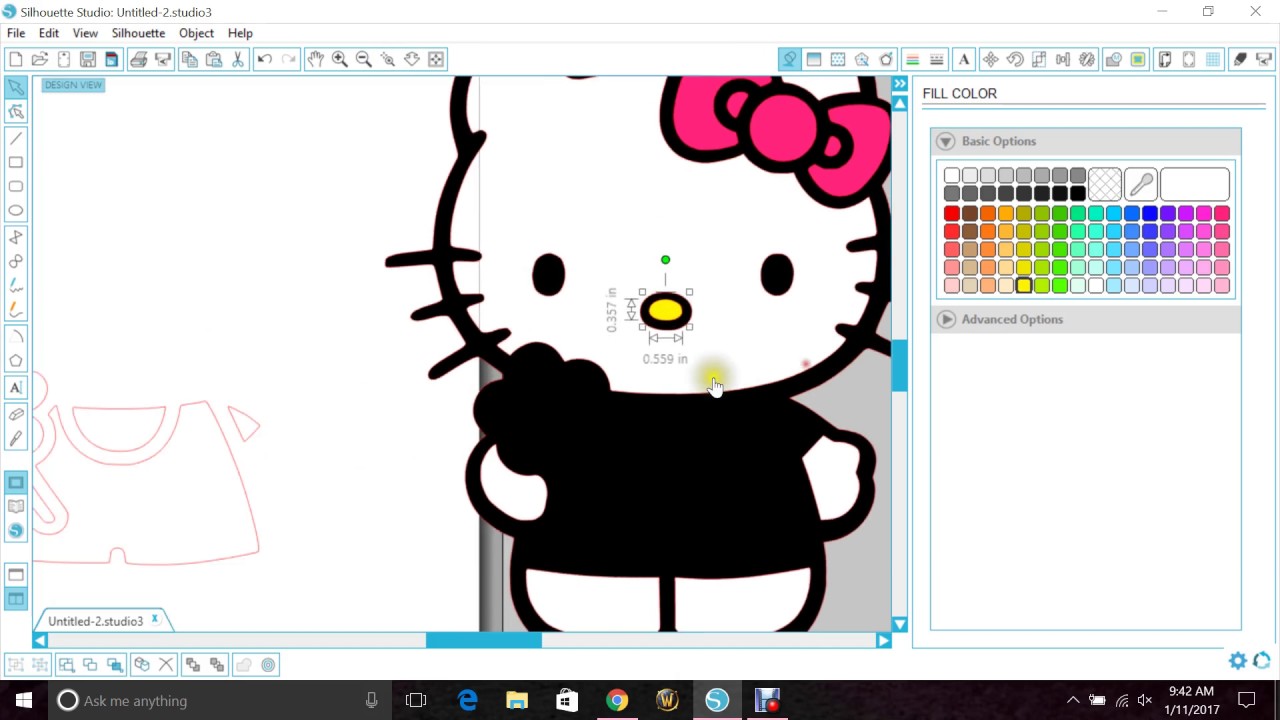Screen dimensions: 1280x720
Task: Zoom in with the magnifier plus icon
Action: click(340, 60)
